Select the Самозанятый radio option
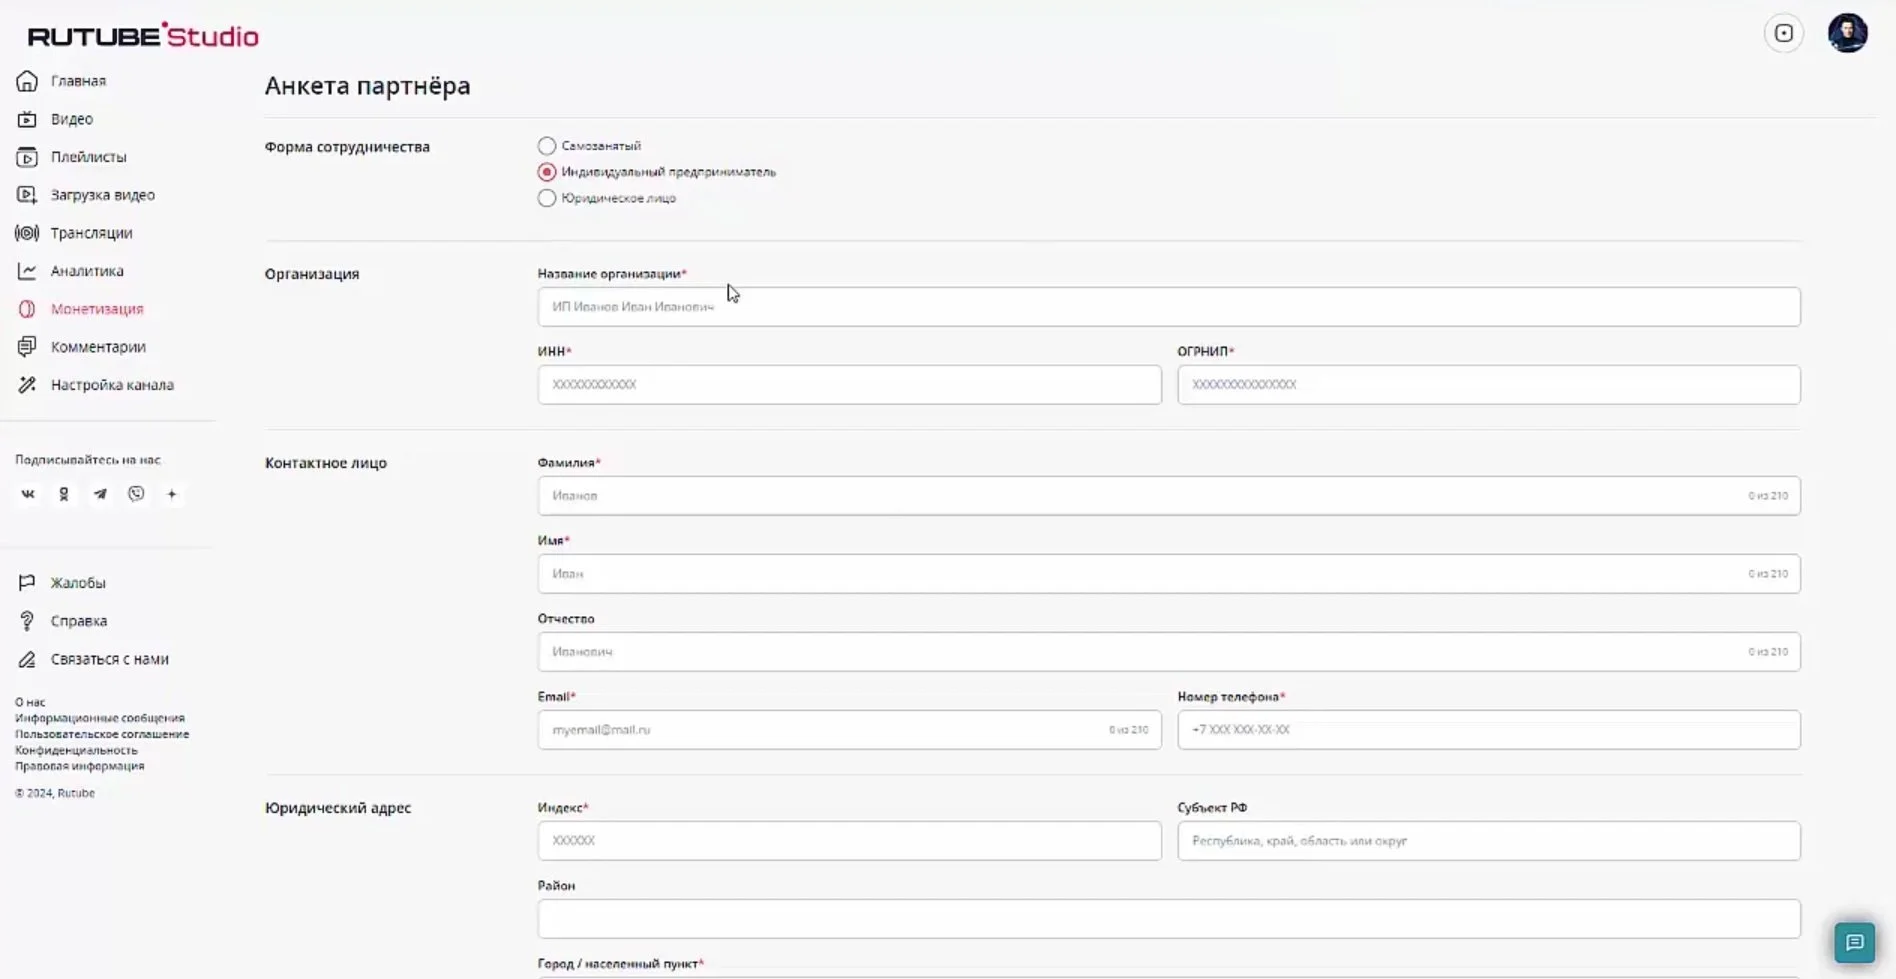The height and width of the screenshot is (979, 1896). coord(547,146)
